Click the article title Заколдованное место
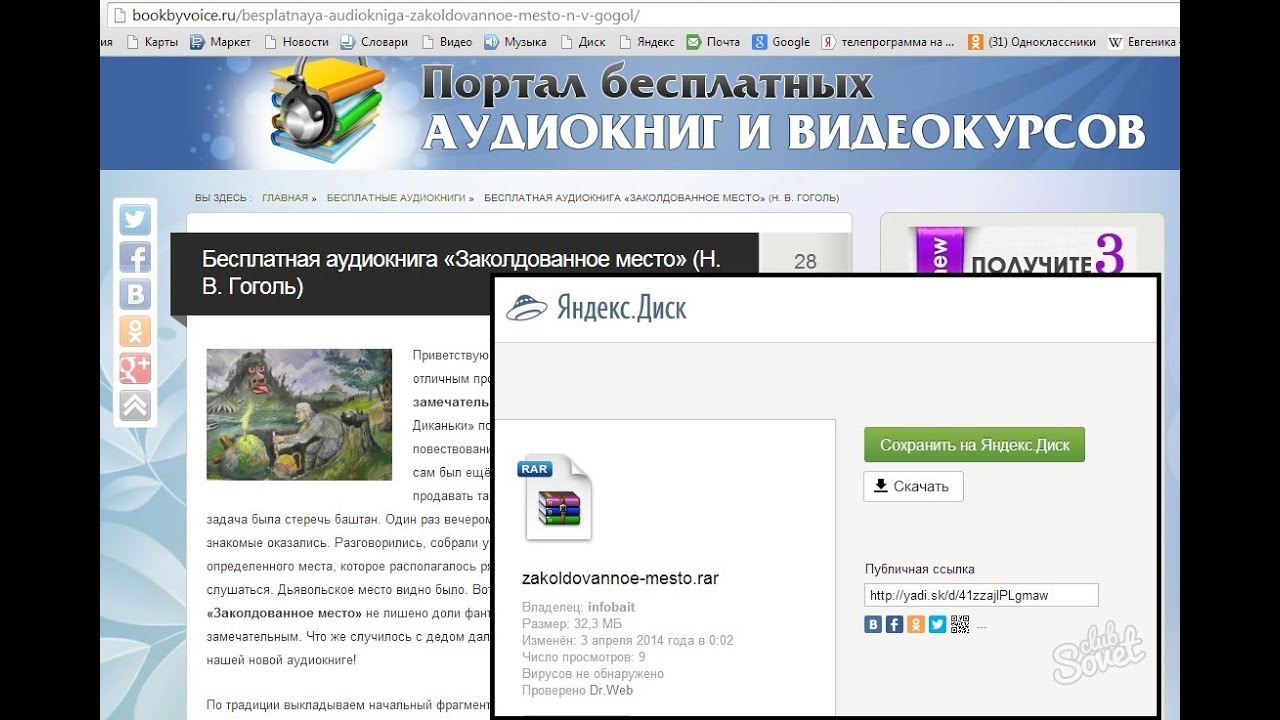 point(461,273)
